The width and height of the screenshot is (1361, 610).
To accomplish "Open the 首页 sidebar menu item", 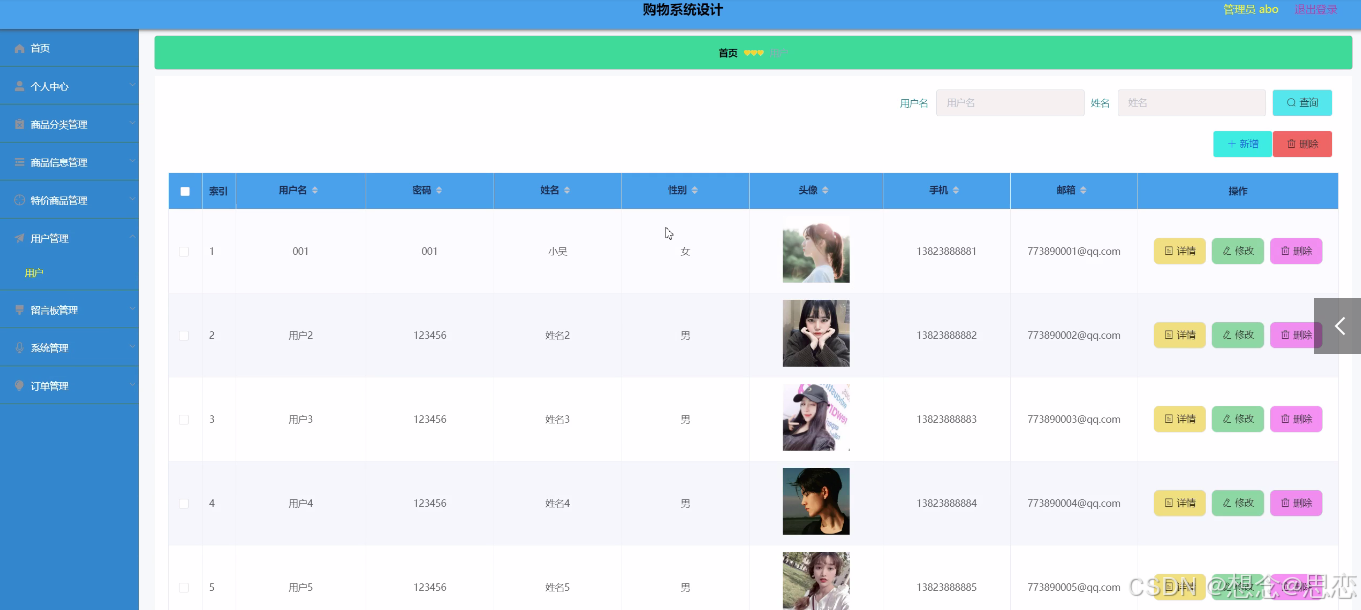I will click(69, 48).
